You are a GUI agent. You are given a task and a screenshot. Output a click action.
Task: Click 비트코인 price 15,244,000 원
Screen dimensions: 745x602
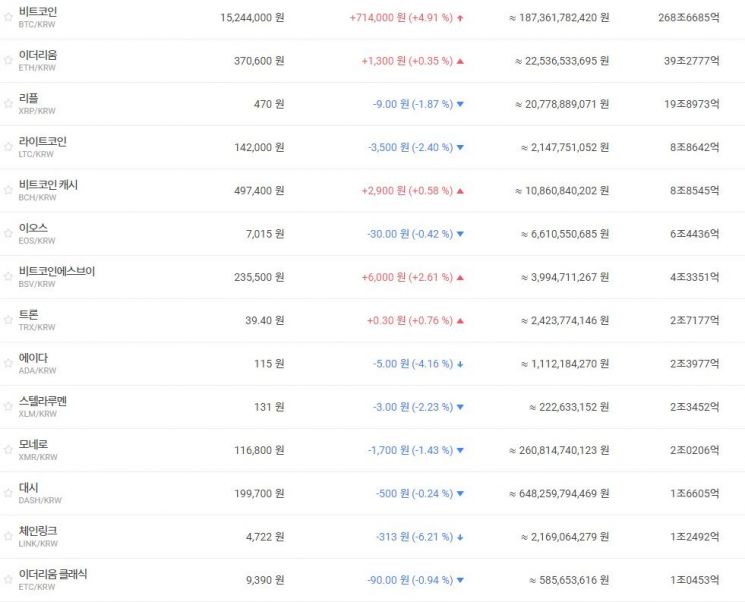click(x=252, y=18)
